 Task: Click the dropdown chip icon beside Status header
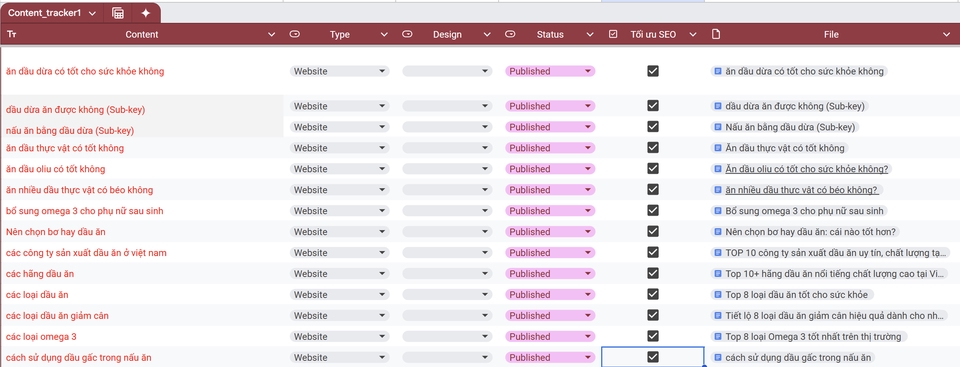[x=510, y=34]
